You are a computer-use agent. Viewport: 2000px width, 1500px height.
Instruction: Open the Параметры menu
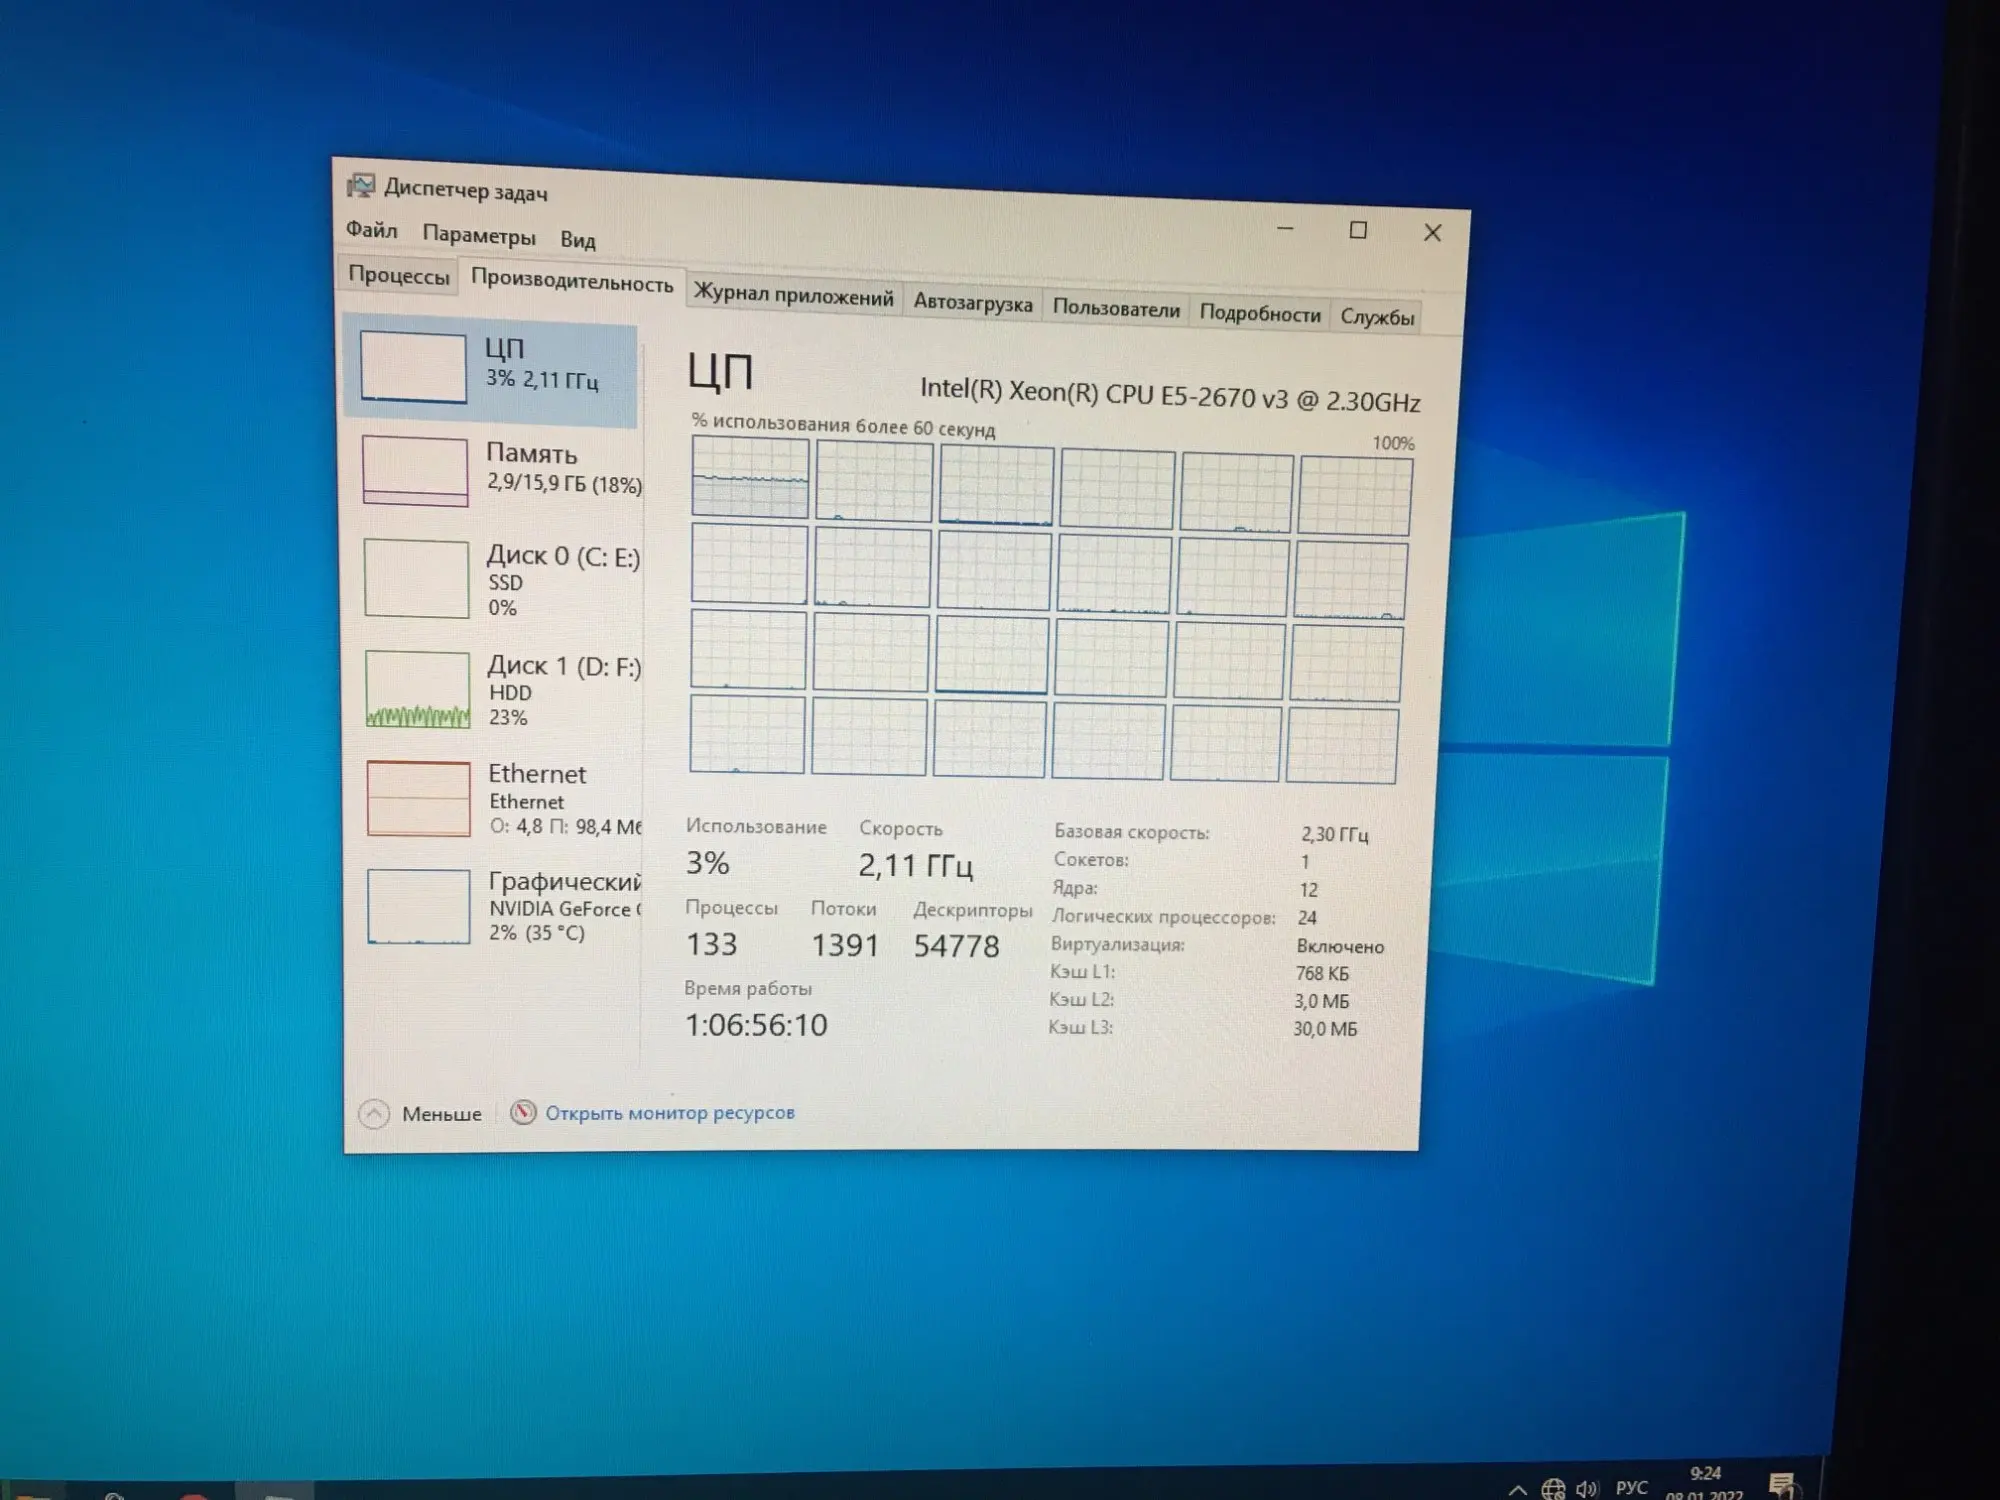click(478, 236)
